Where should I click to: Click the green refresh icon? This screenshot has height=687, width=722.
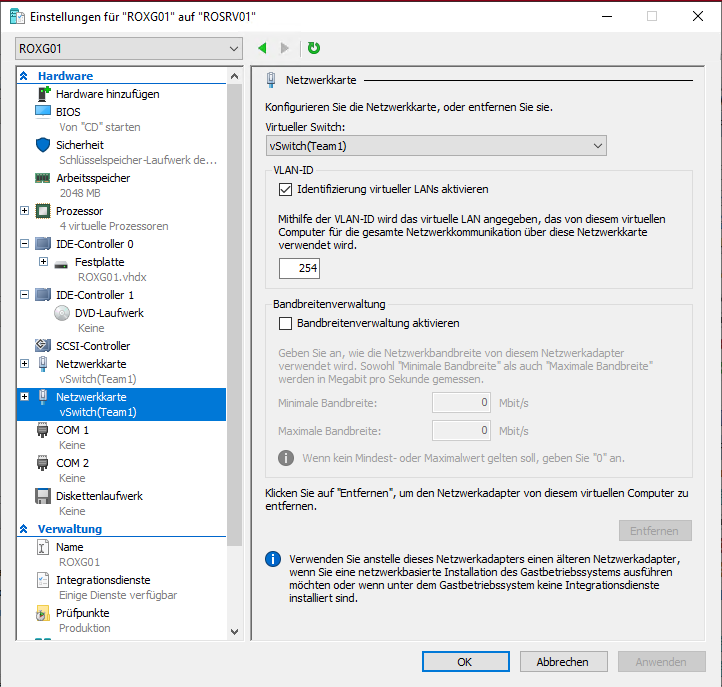pos(314,48)
